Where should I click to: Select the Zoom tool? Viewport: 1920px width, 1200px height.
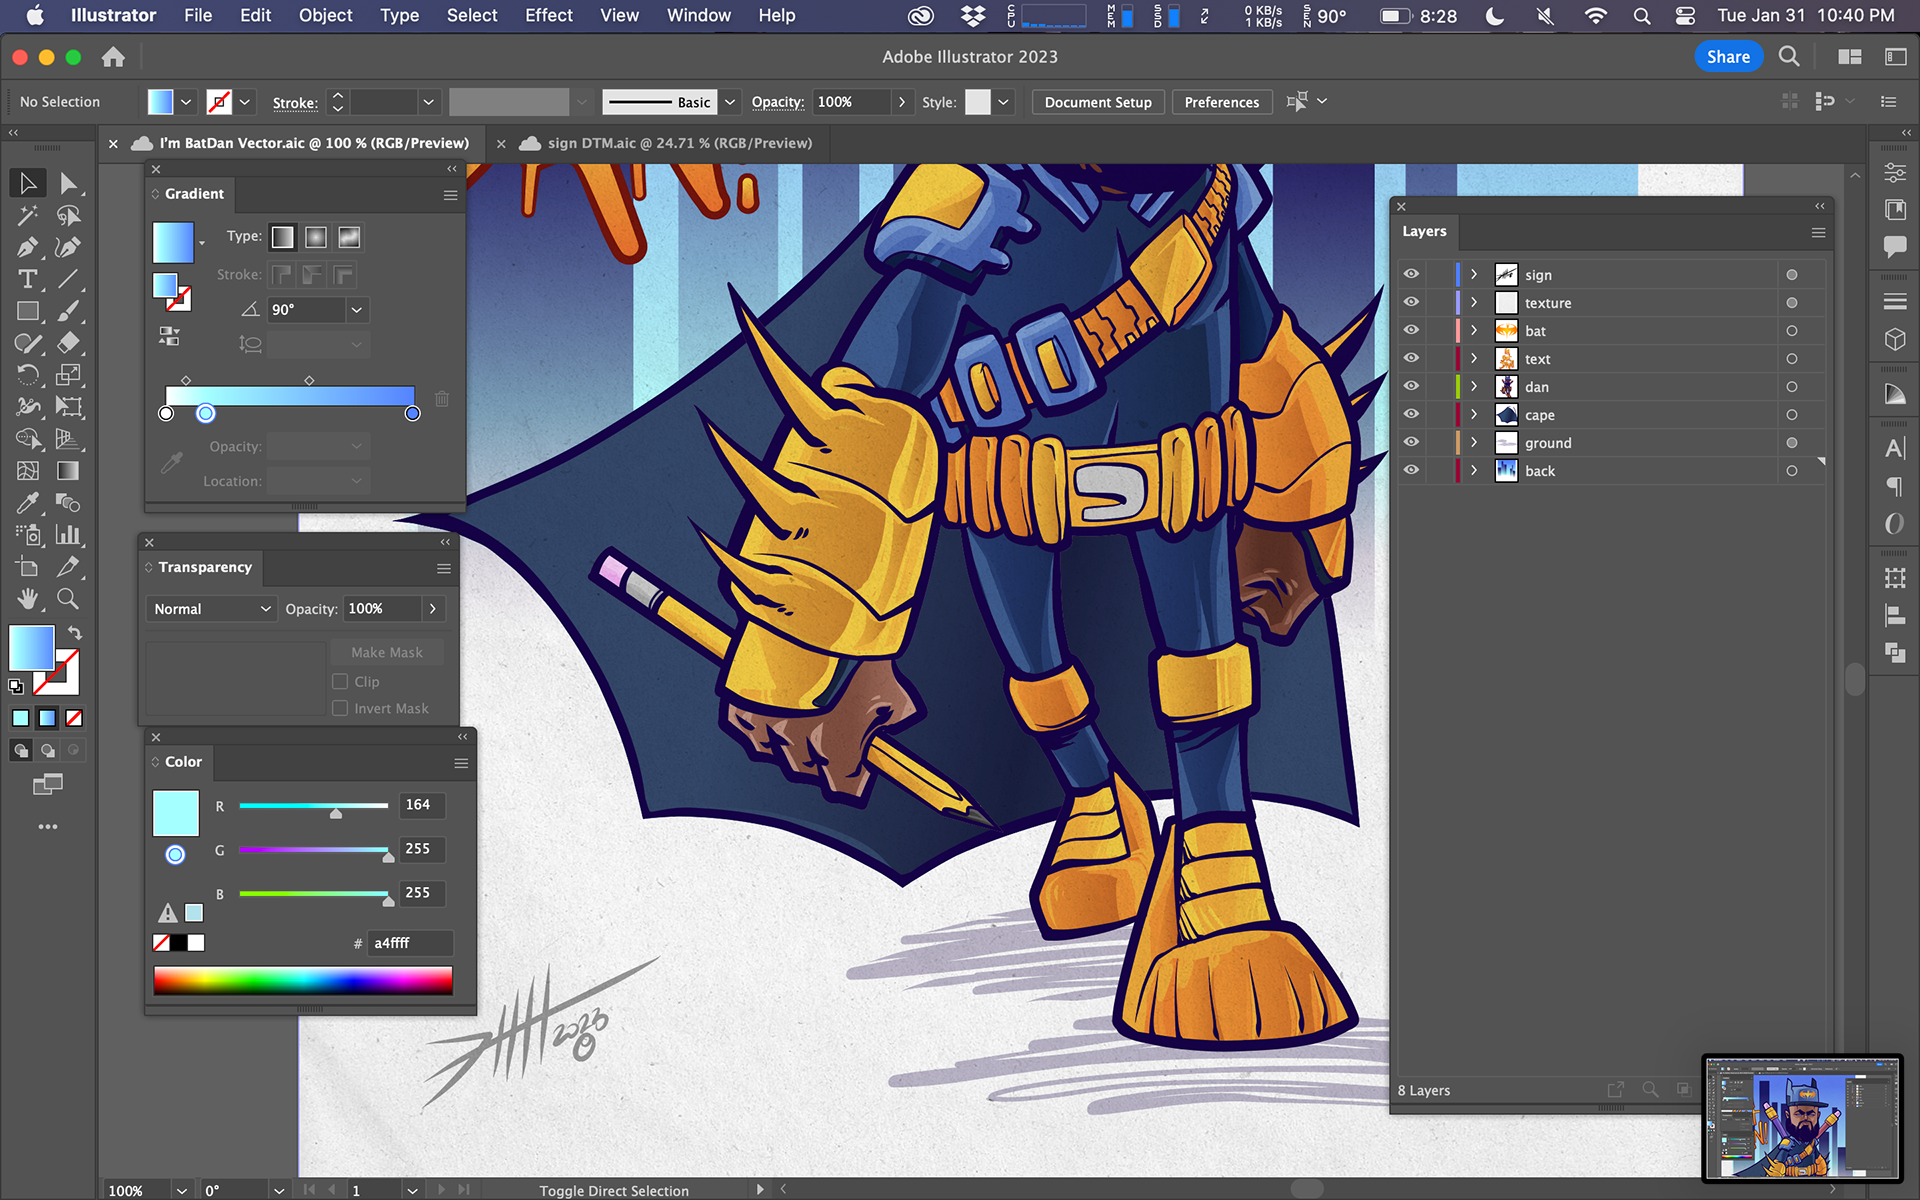click(68, 599)
